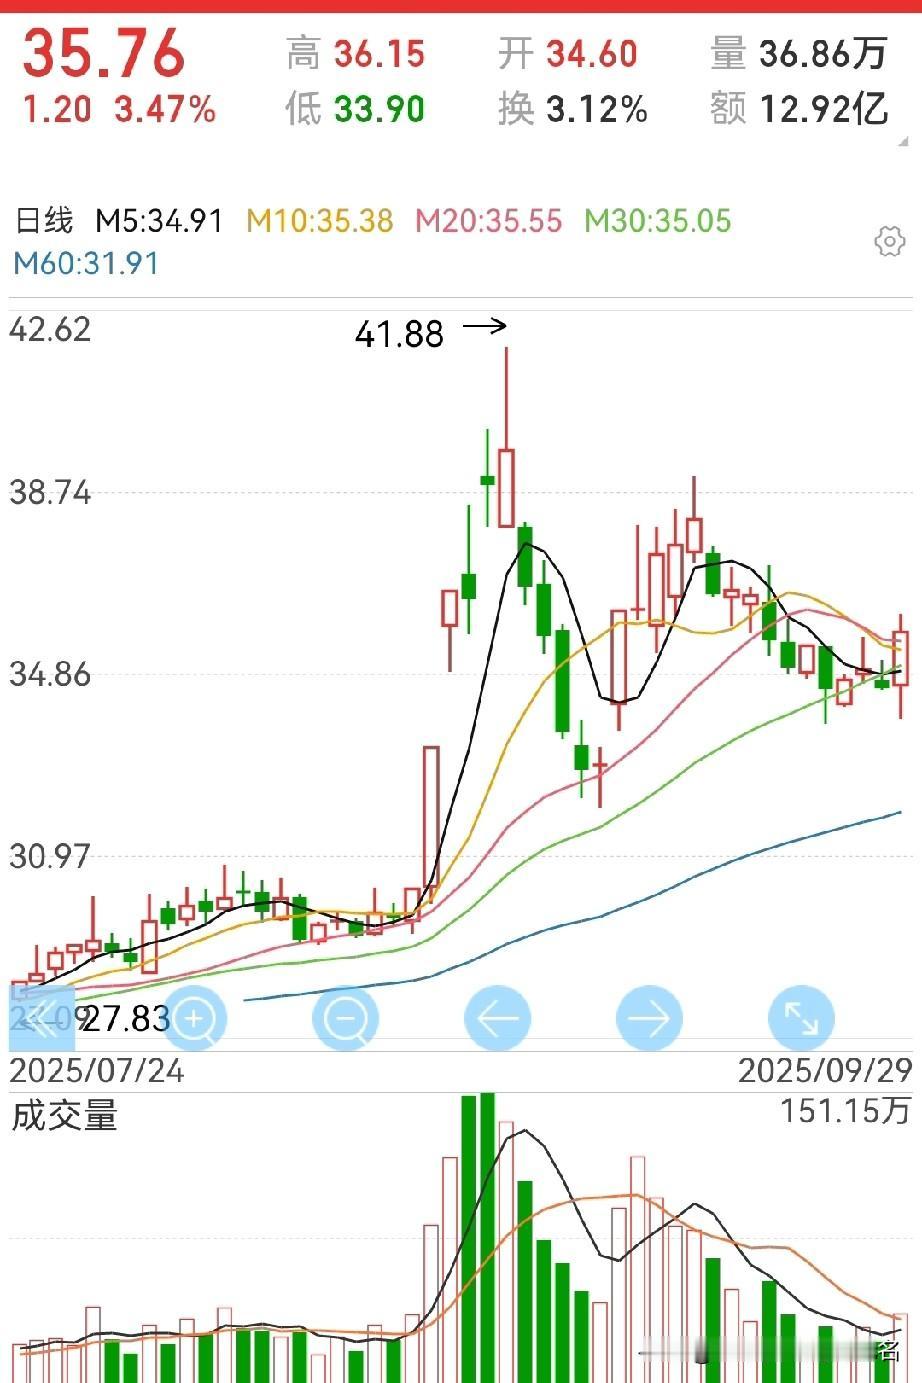Viewport: 922px width, 1383px height.
Task: Tap the low price 33.90
Action: point(379,108)
